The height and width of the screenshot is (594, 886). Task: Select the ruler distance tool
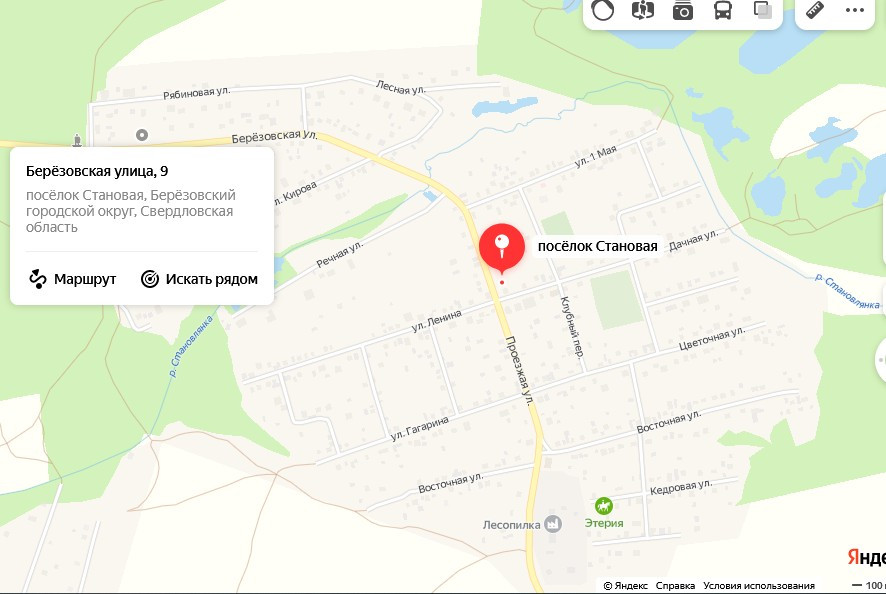[x=815, y=10]
